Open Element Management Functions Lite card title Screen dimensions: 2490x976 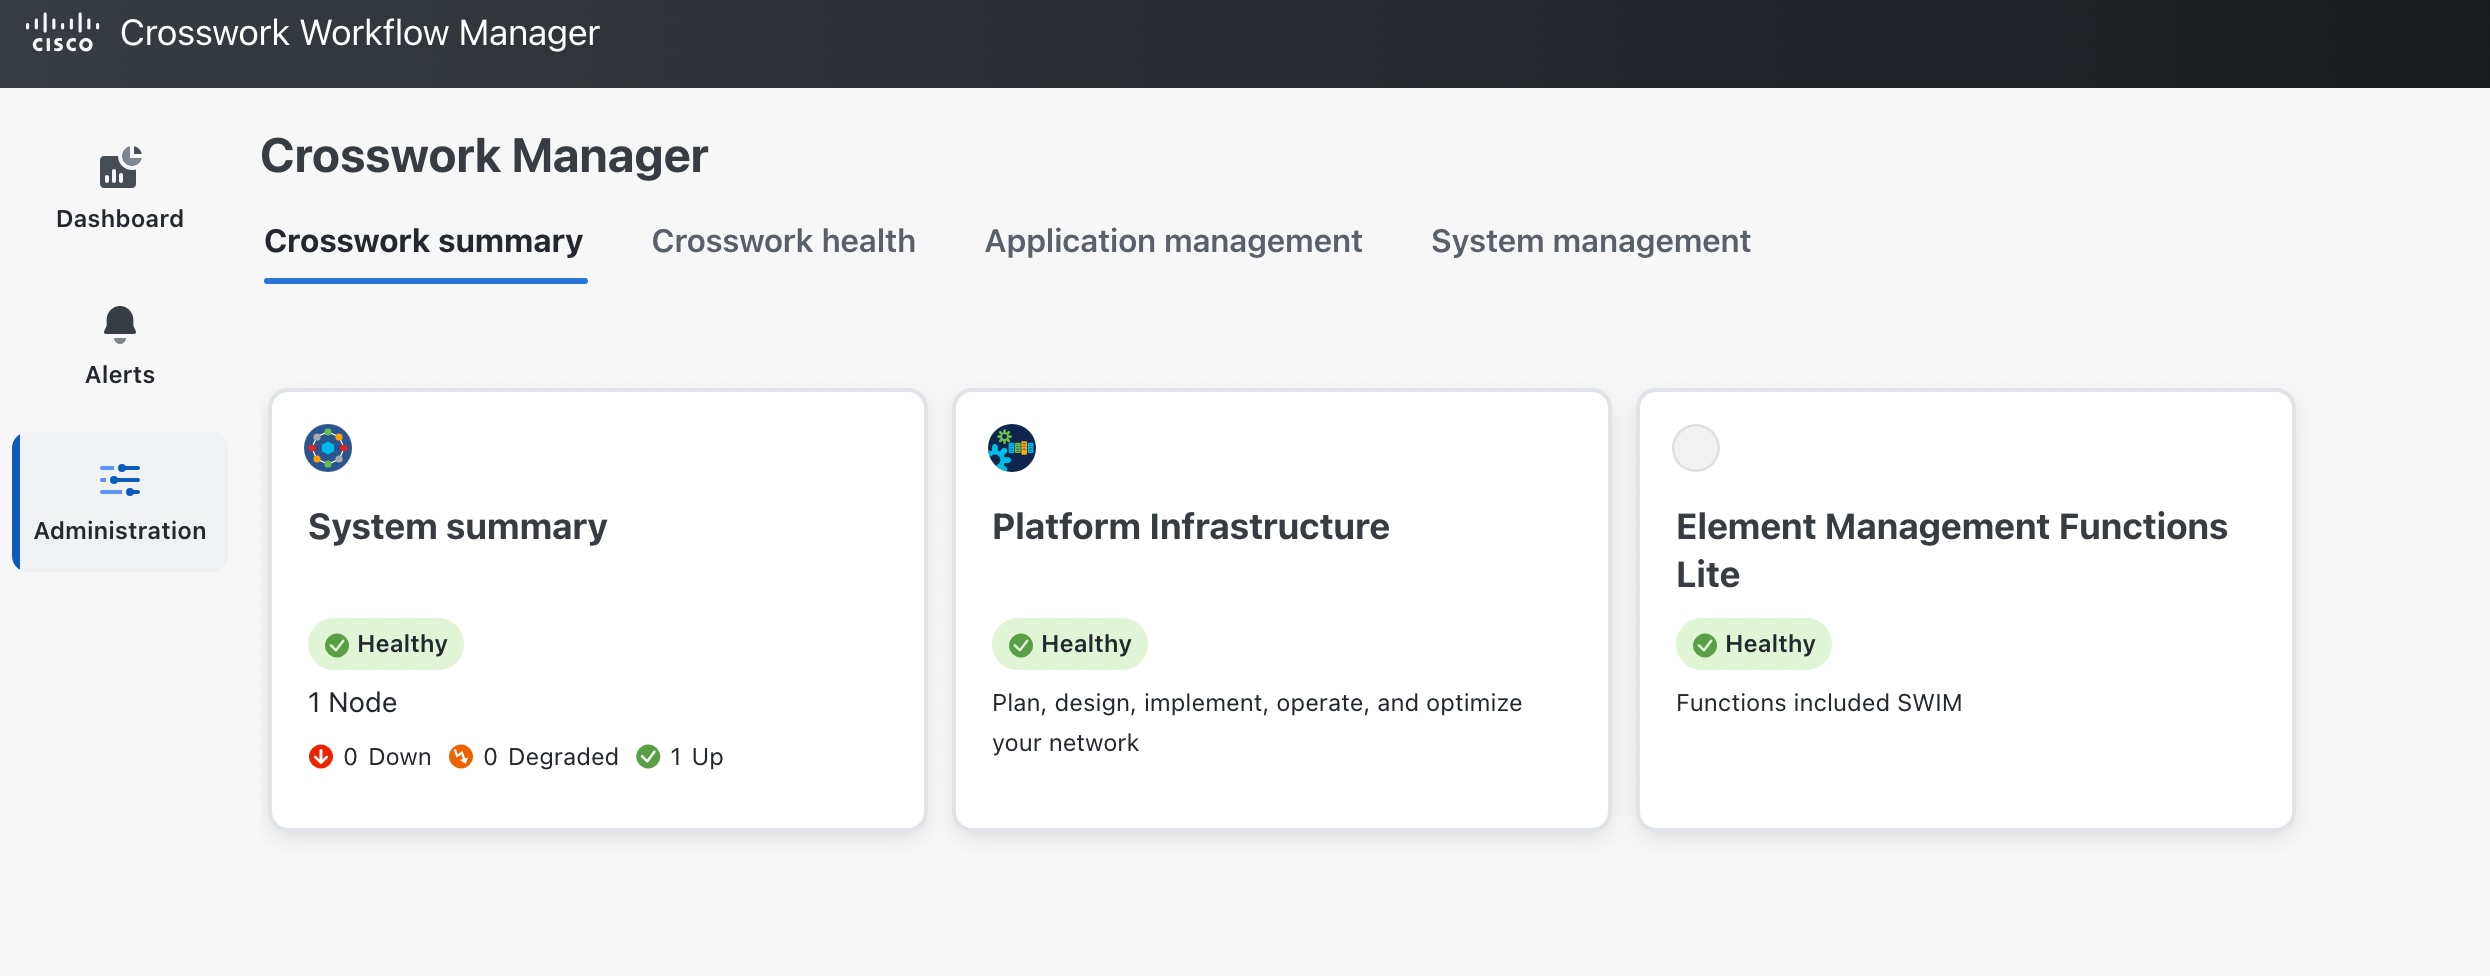pyautogui.click(x=1952, y=550)
